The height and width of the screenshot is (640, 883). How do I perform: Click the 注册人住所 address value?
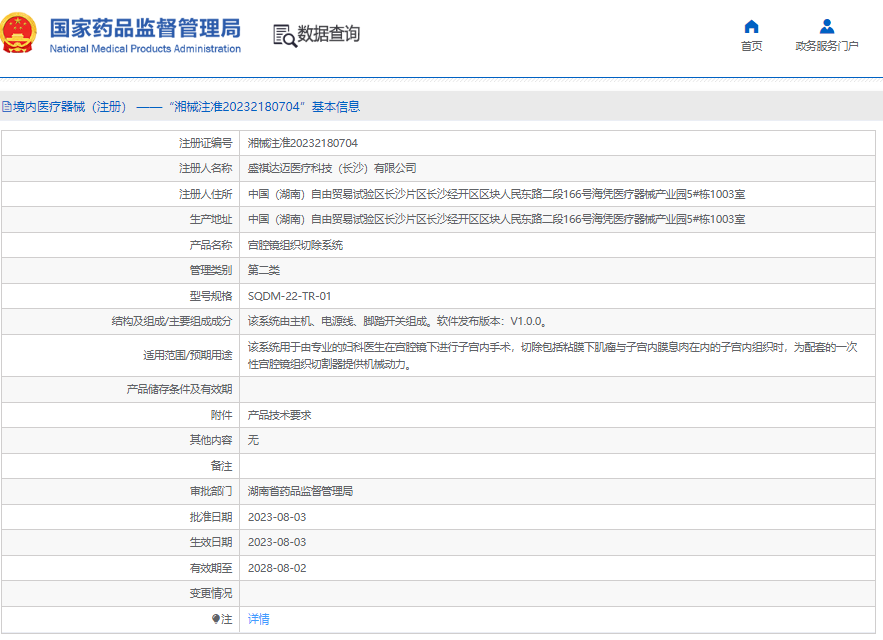(x=496, y=194)
